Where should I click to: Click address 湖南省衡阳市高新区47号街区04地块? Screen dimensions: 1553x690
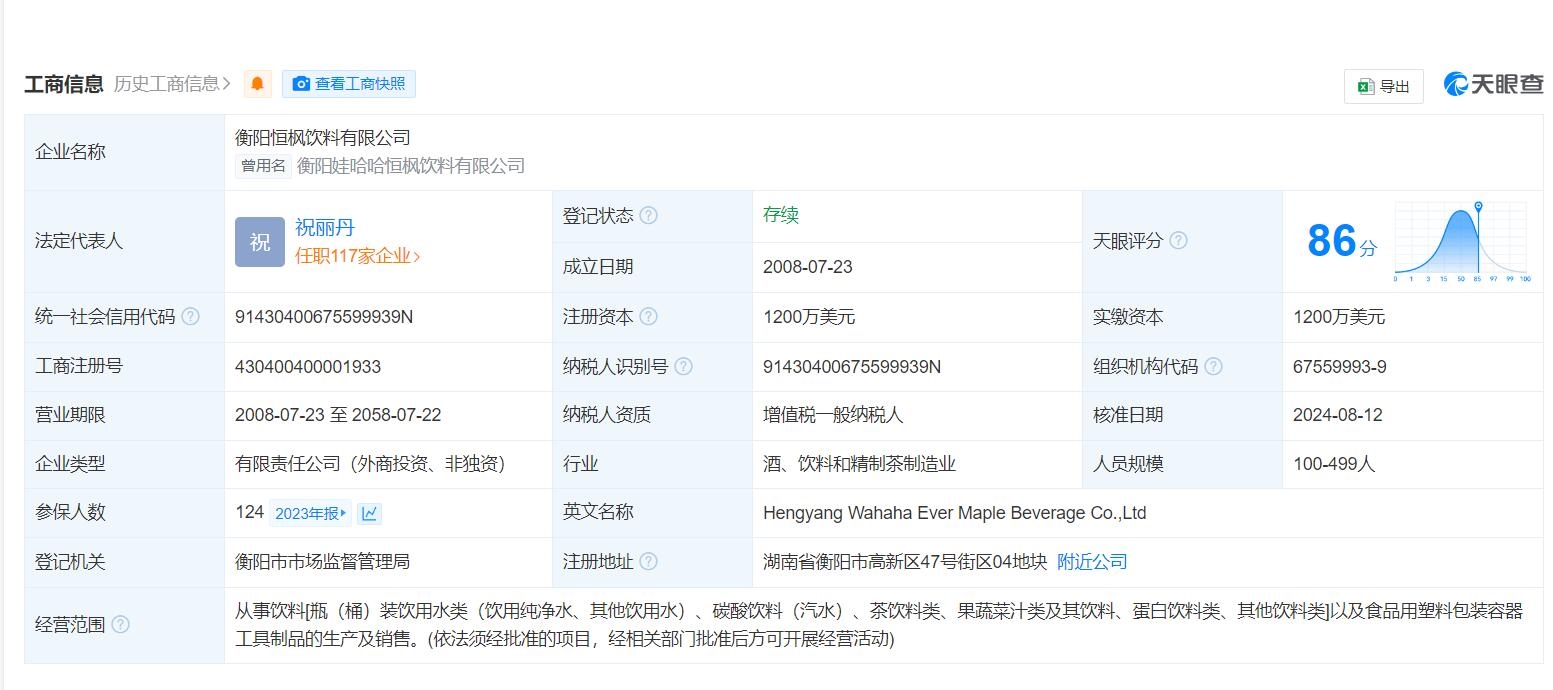click(x=905, y=562)
